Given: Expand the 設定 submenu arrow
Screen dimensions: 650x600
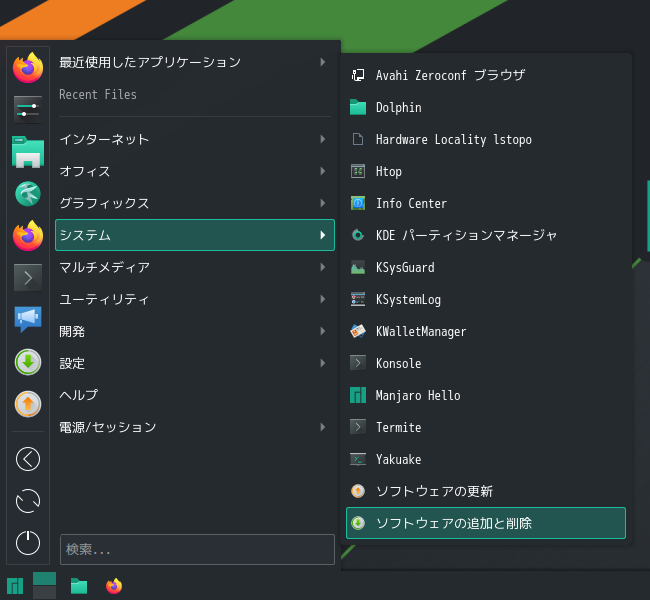Looking at the screenshot, I should point(323,363).
